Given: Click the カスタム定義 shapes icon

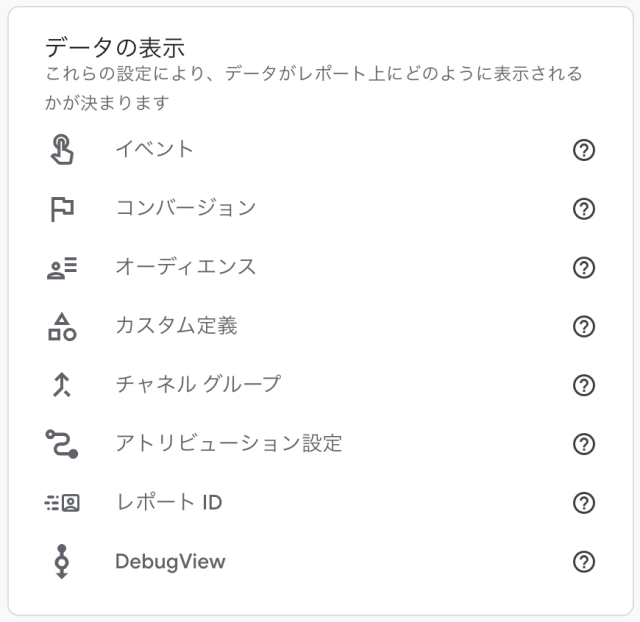Looking at the screenshot, I should 62,327.
